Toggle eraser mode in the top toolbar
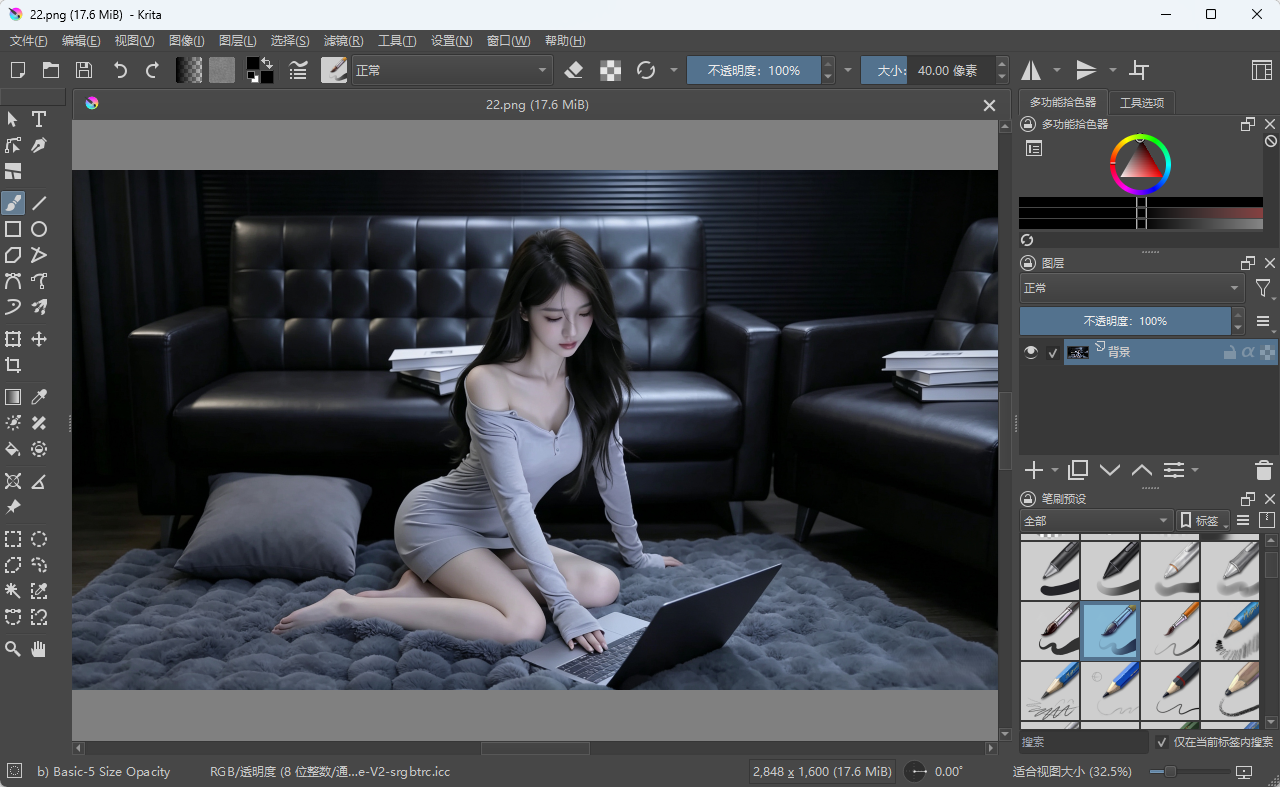The image size is (1280, 787). coord(574,70)
